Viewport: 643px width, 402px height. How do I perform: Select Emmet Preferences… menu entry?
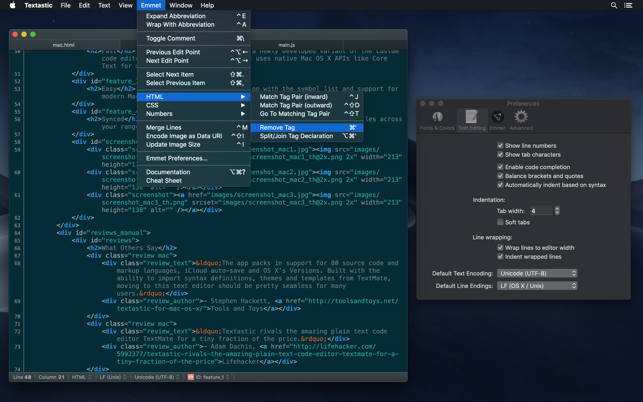tap(177, 158)
